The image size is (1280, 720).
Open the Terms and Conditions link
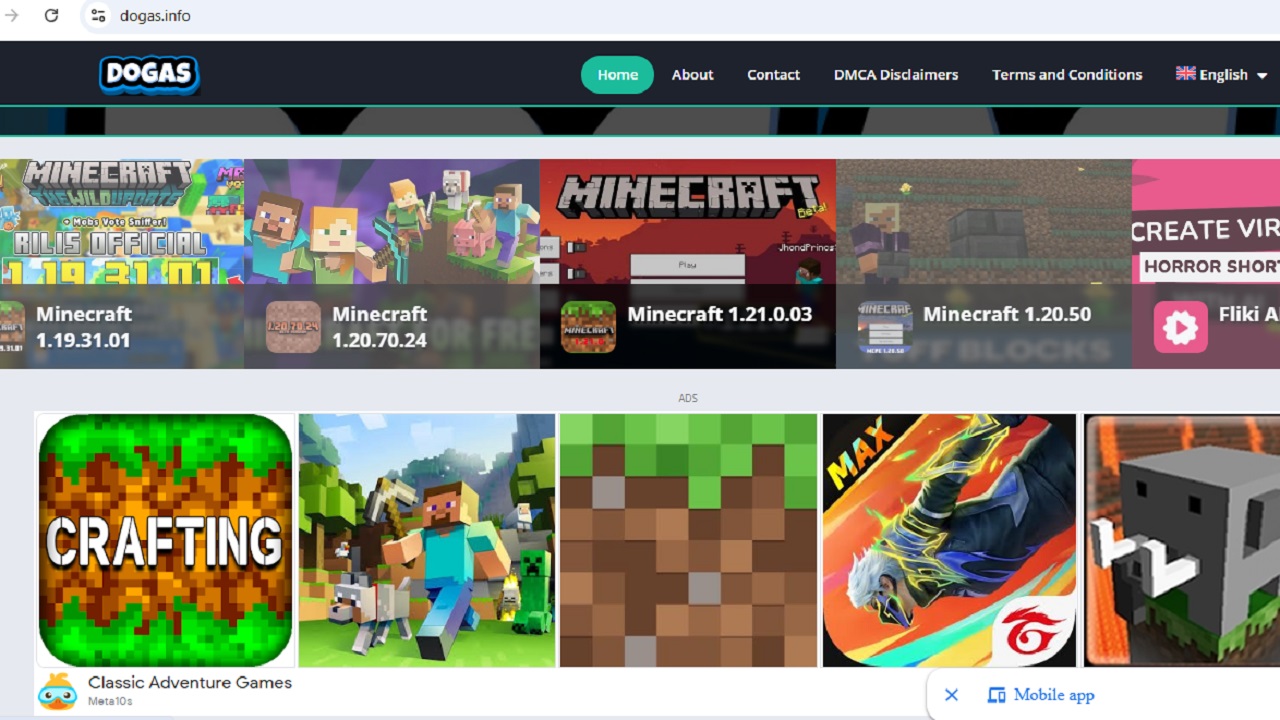click(1067, 74)
